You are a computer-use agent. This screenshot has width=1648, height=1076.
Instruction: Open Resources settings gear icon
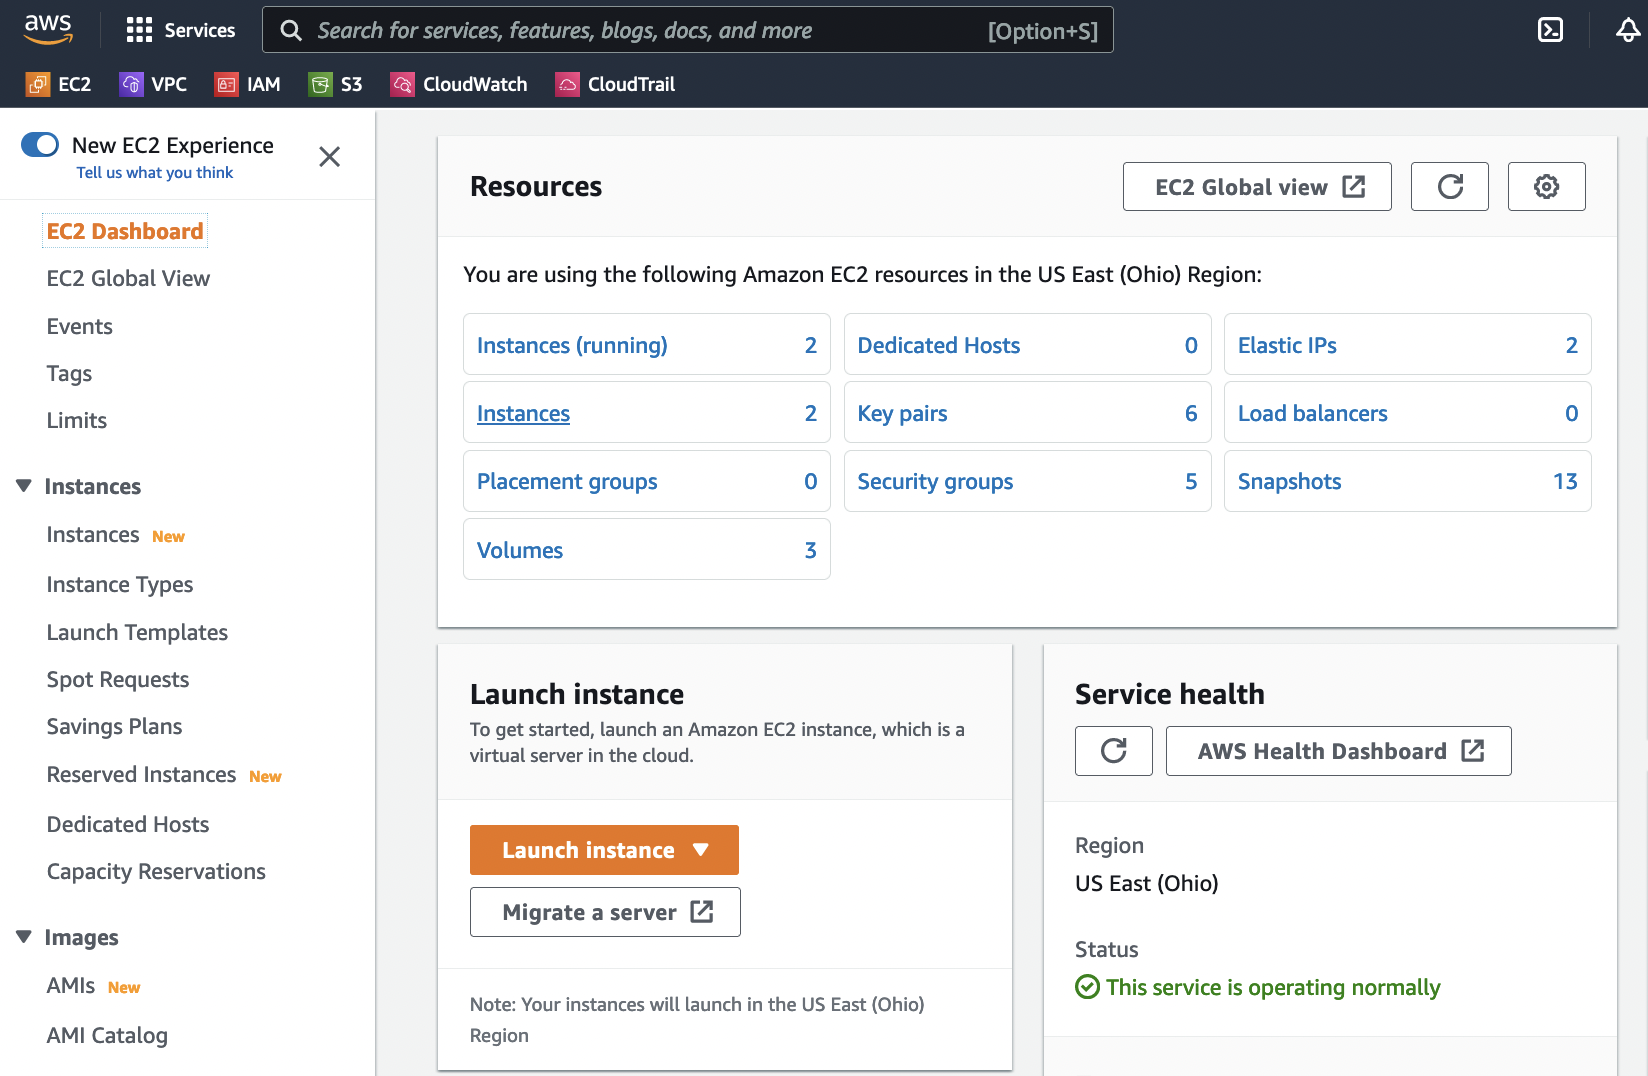coord(1546,187)
